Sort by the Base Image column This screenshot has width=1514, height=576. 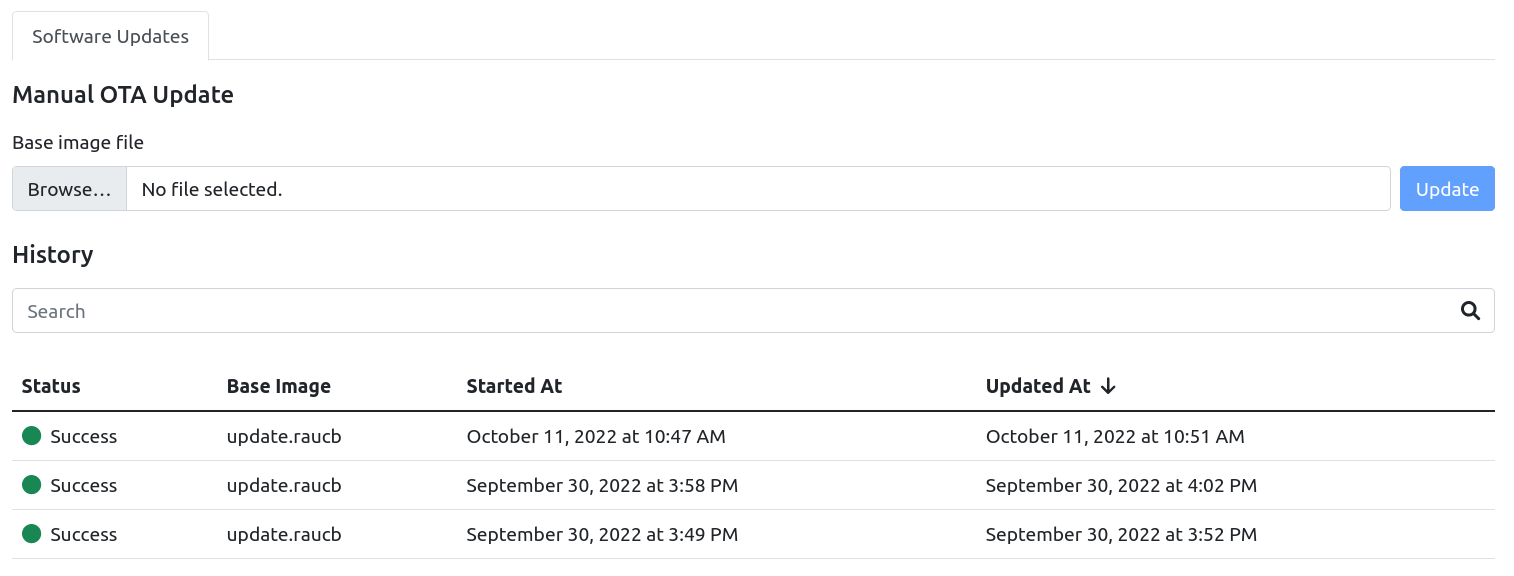279,386
